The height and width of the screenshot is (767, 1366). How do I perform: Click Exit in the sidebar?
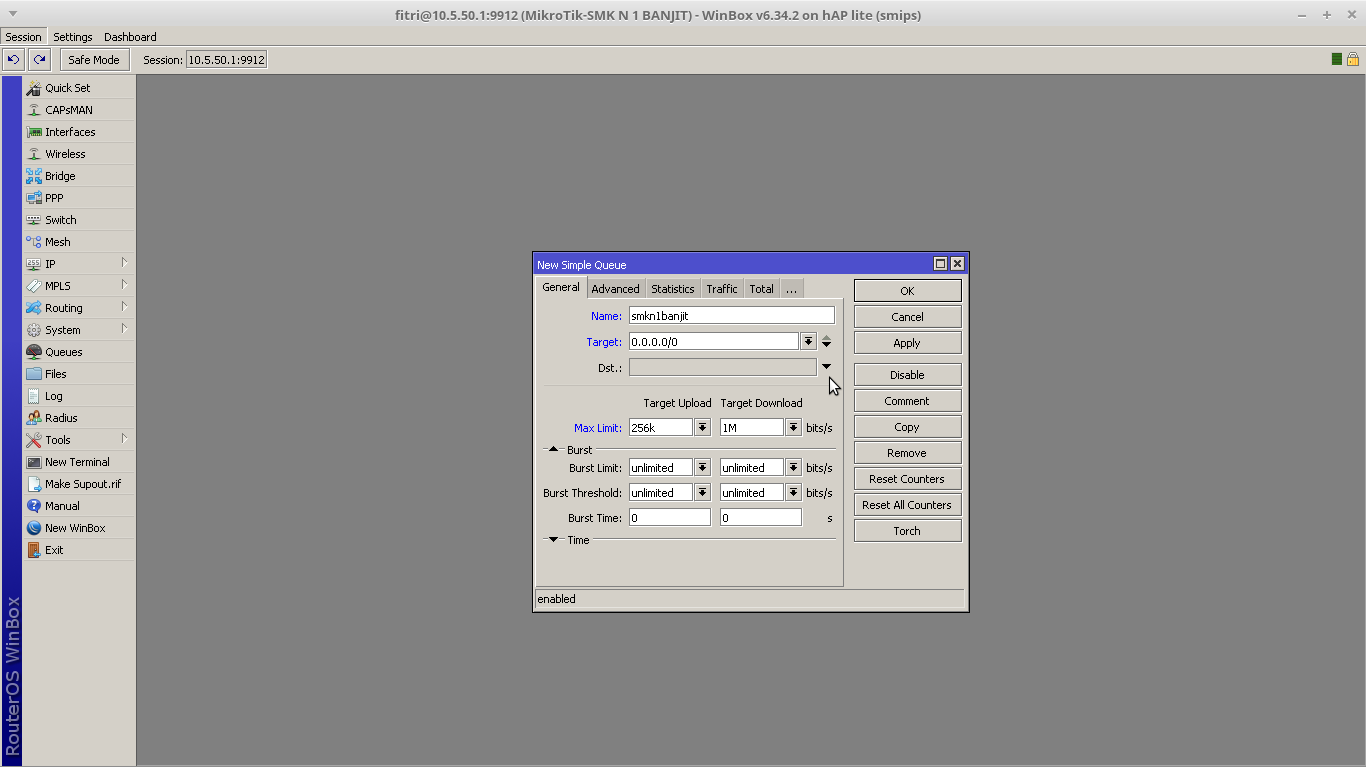78,550
